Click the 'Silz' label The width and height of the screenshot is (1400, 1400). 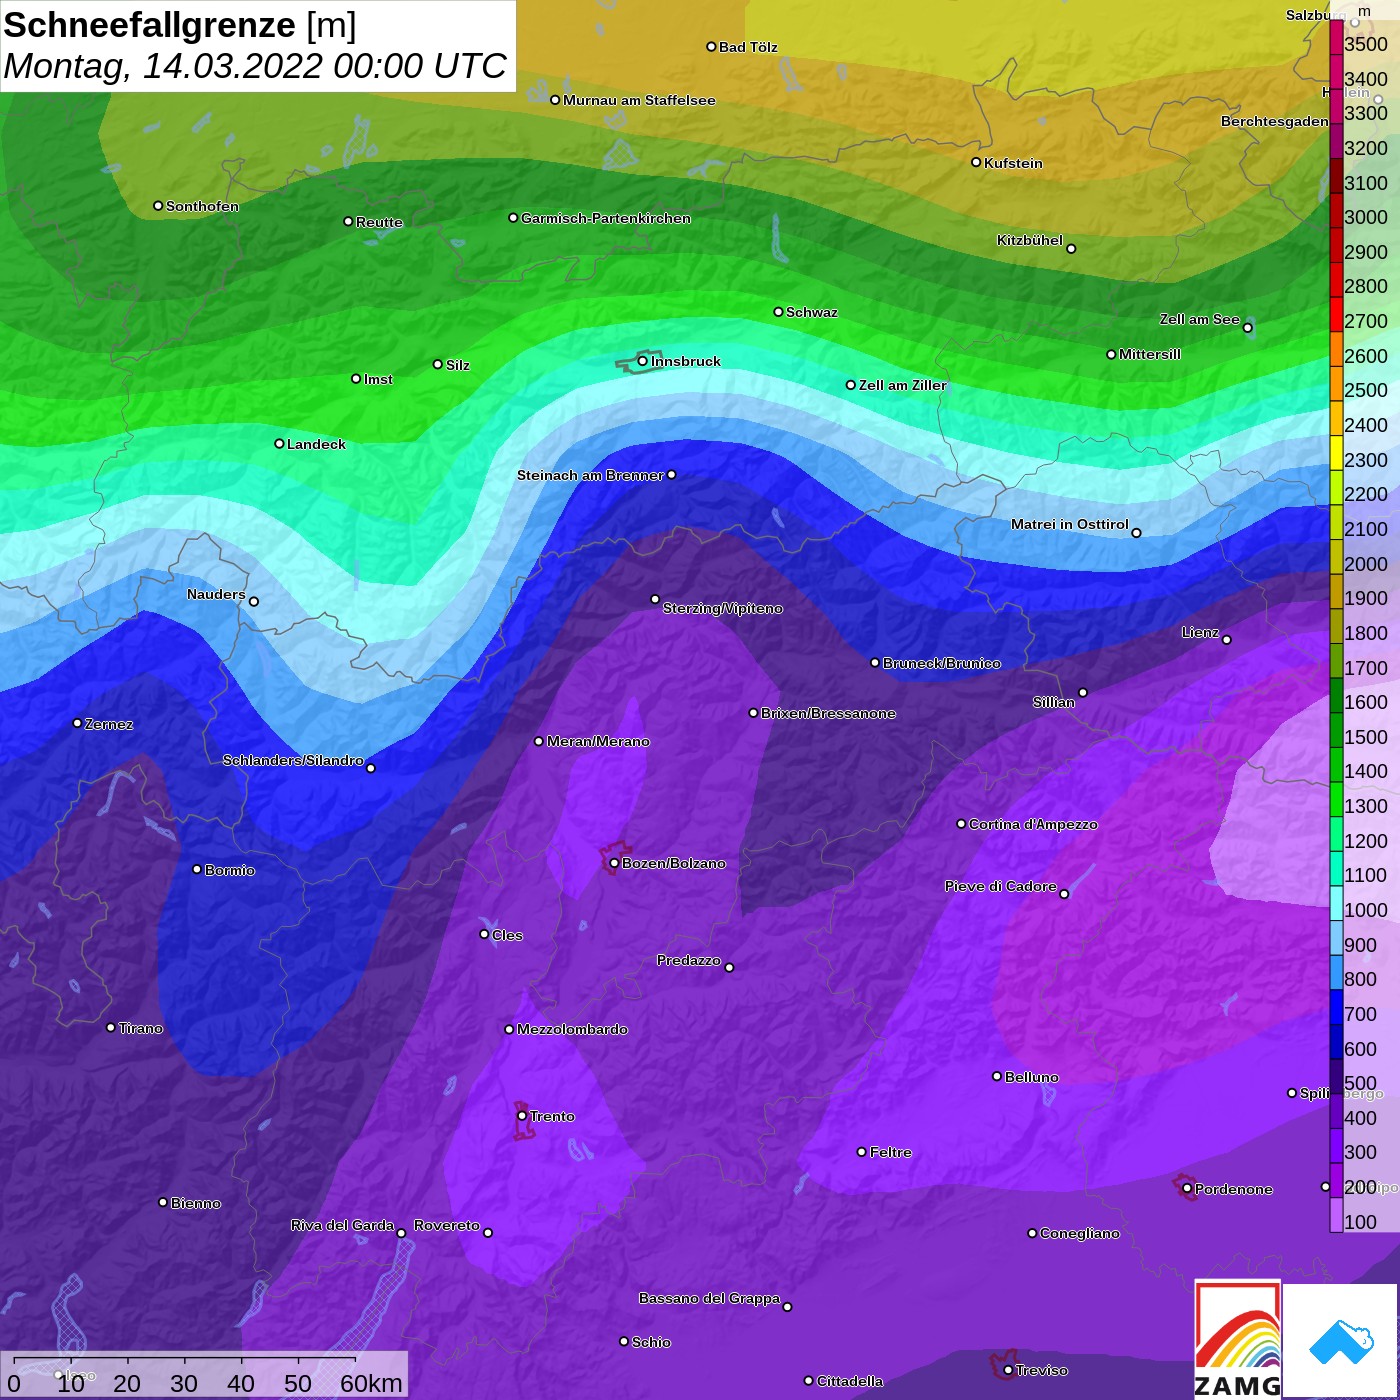click(x=458, y=365)
